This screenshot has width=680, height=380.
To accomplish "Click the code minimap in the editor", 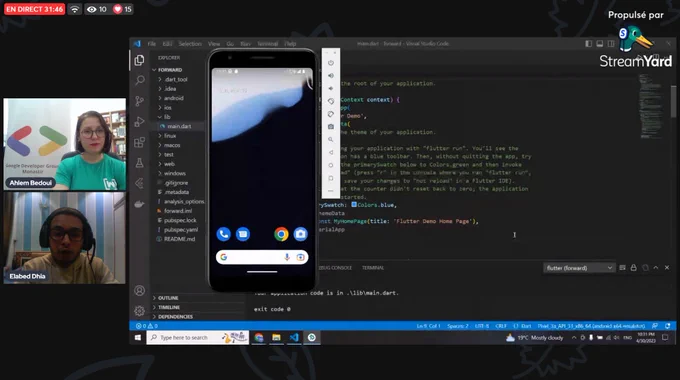I will pos(651,106).
